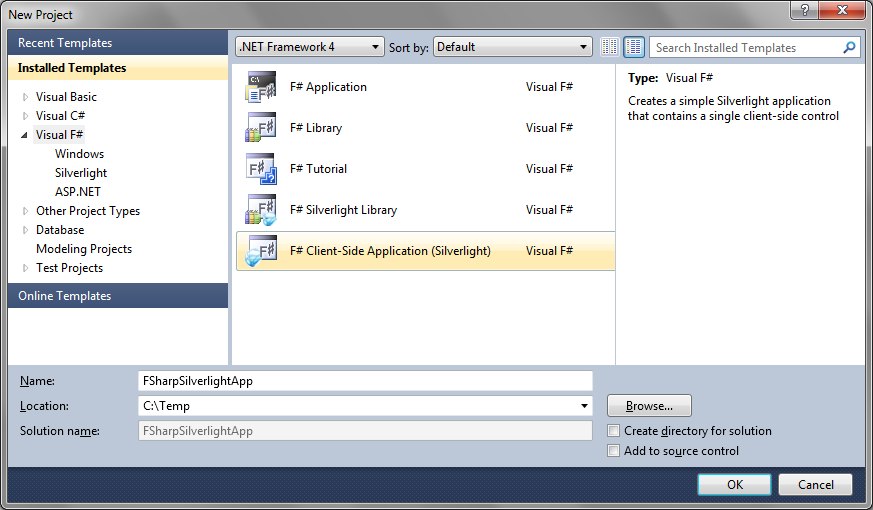Select the F# Tutorial template icon
The image size is (873, 510).
tap(261, 169)
